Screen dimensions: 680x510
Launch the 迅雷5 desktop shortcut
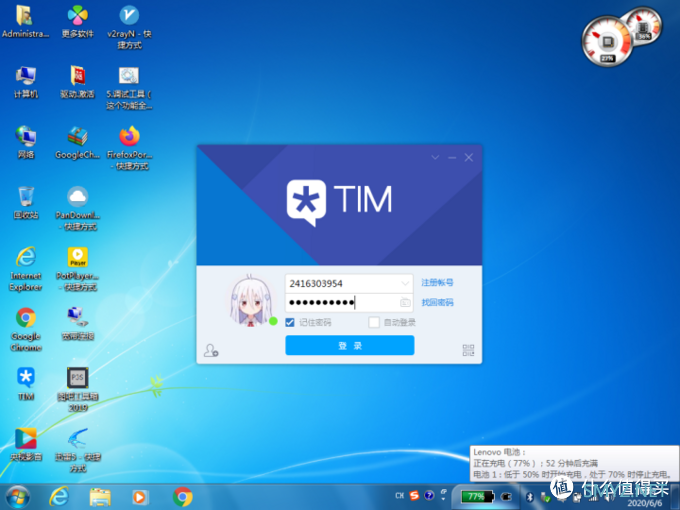click(78, 450)
